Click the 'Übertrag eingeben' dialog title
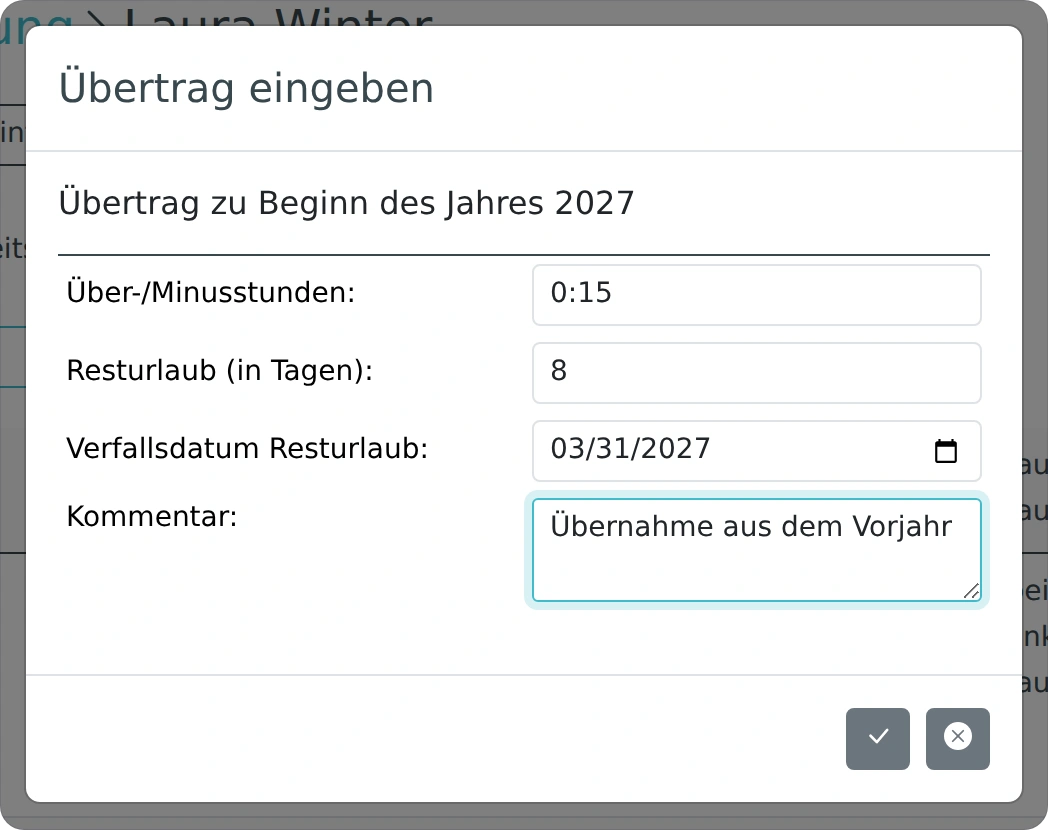 pyautogui.click(x=247, y=88)
